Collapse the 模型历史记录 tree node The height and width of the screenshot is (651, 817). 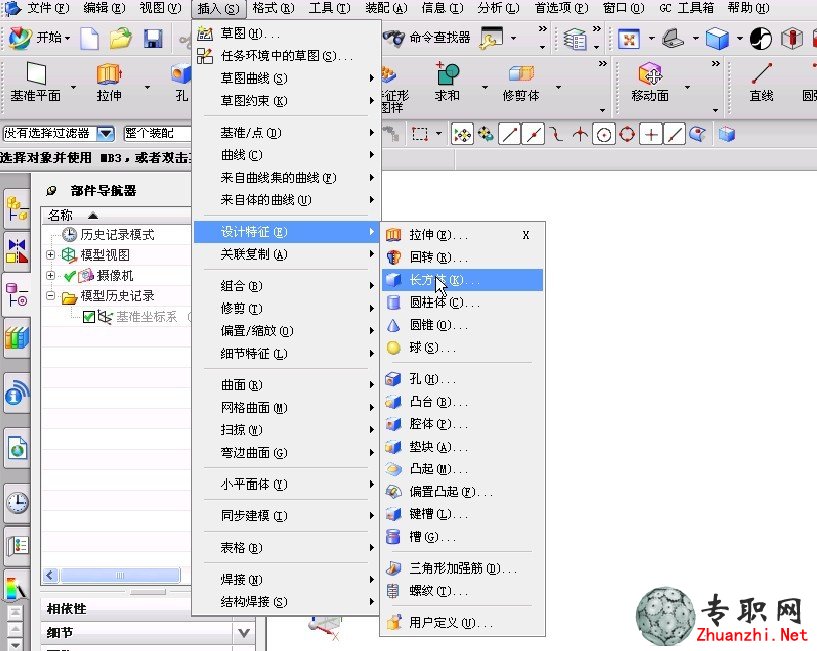point(51,296)
